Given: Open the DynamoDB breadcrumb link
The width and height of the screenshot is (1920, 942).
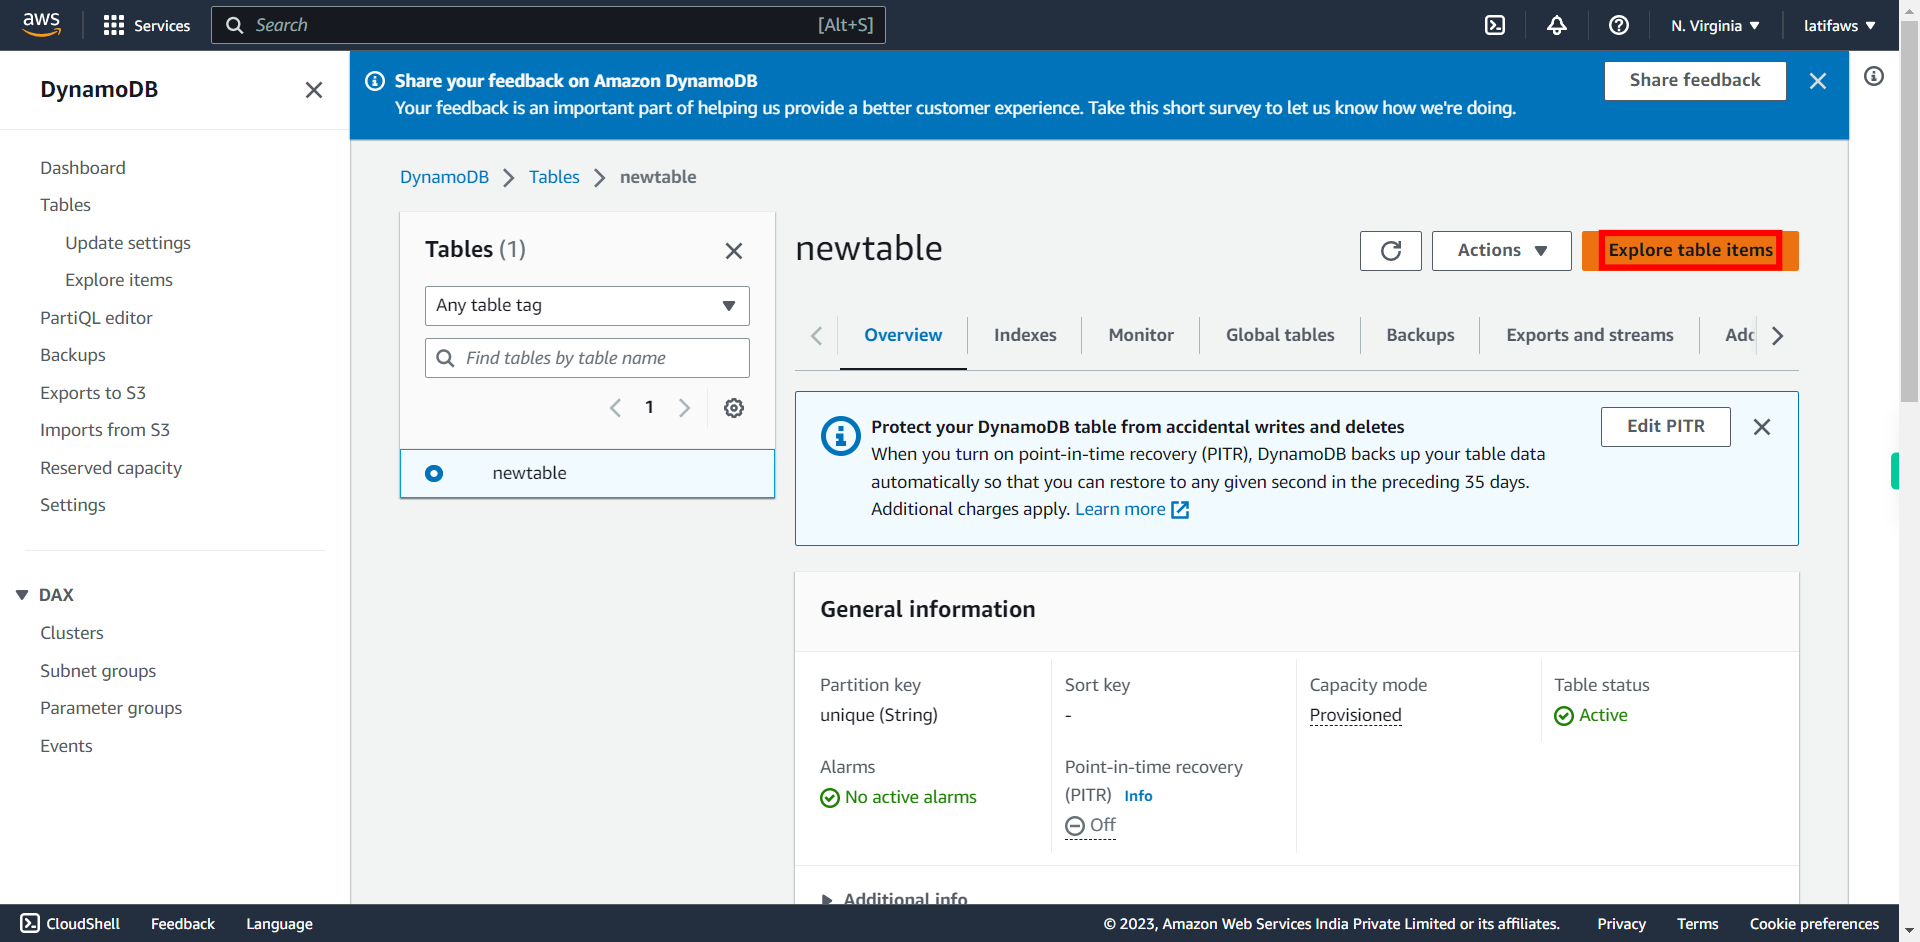Looking at the screenshot, I should tap(444, 177).
